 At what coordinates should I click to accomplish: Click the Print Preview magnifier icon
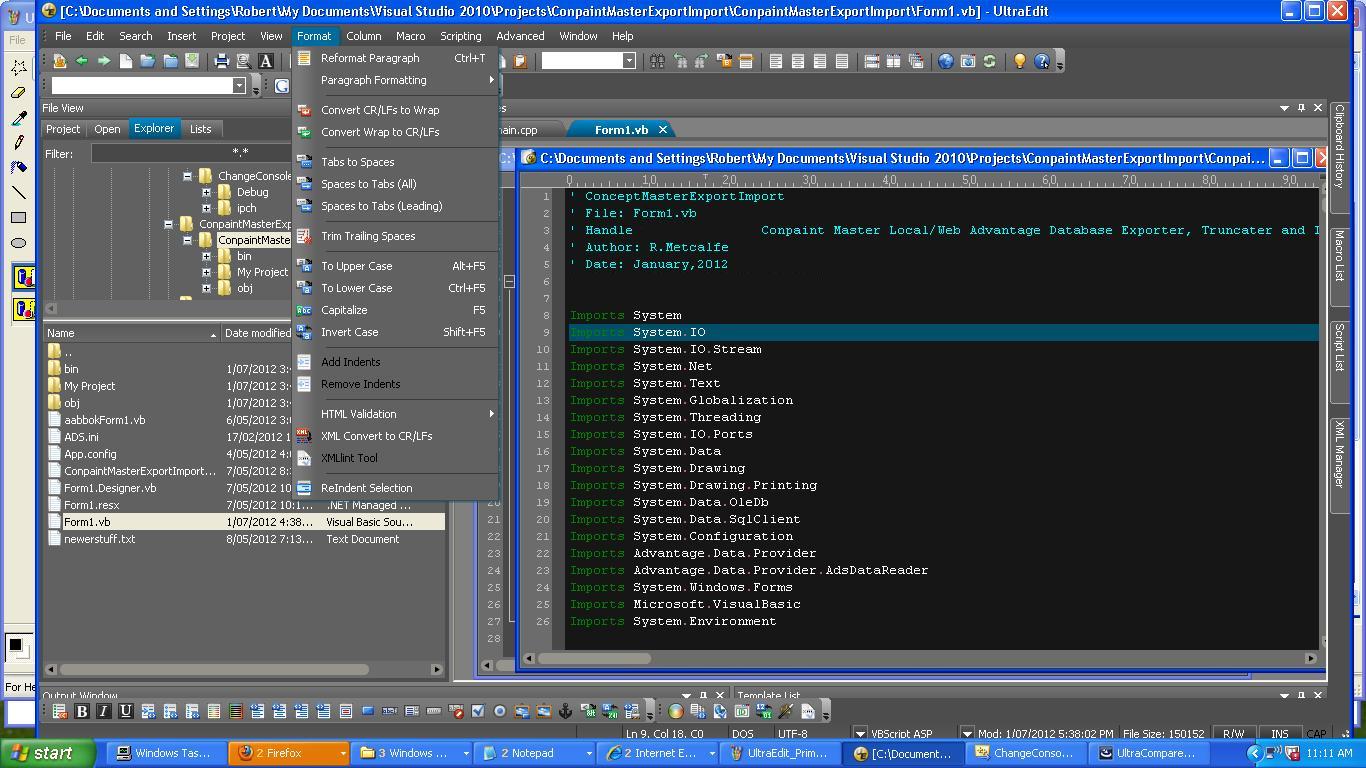(x=243, y=61)
